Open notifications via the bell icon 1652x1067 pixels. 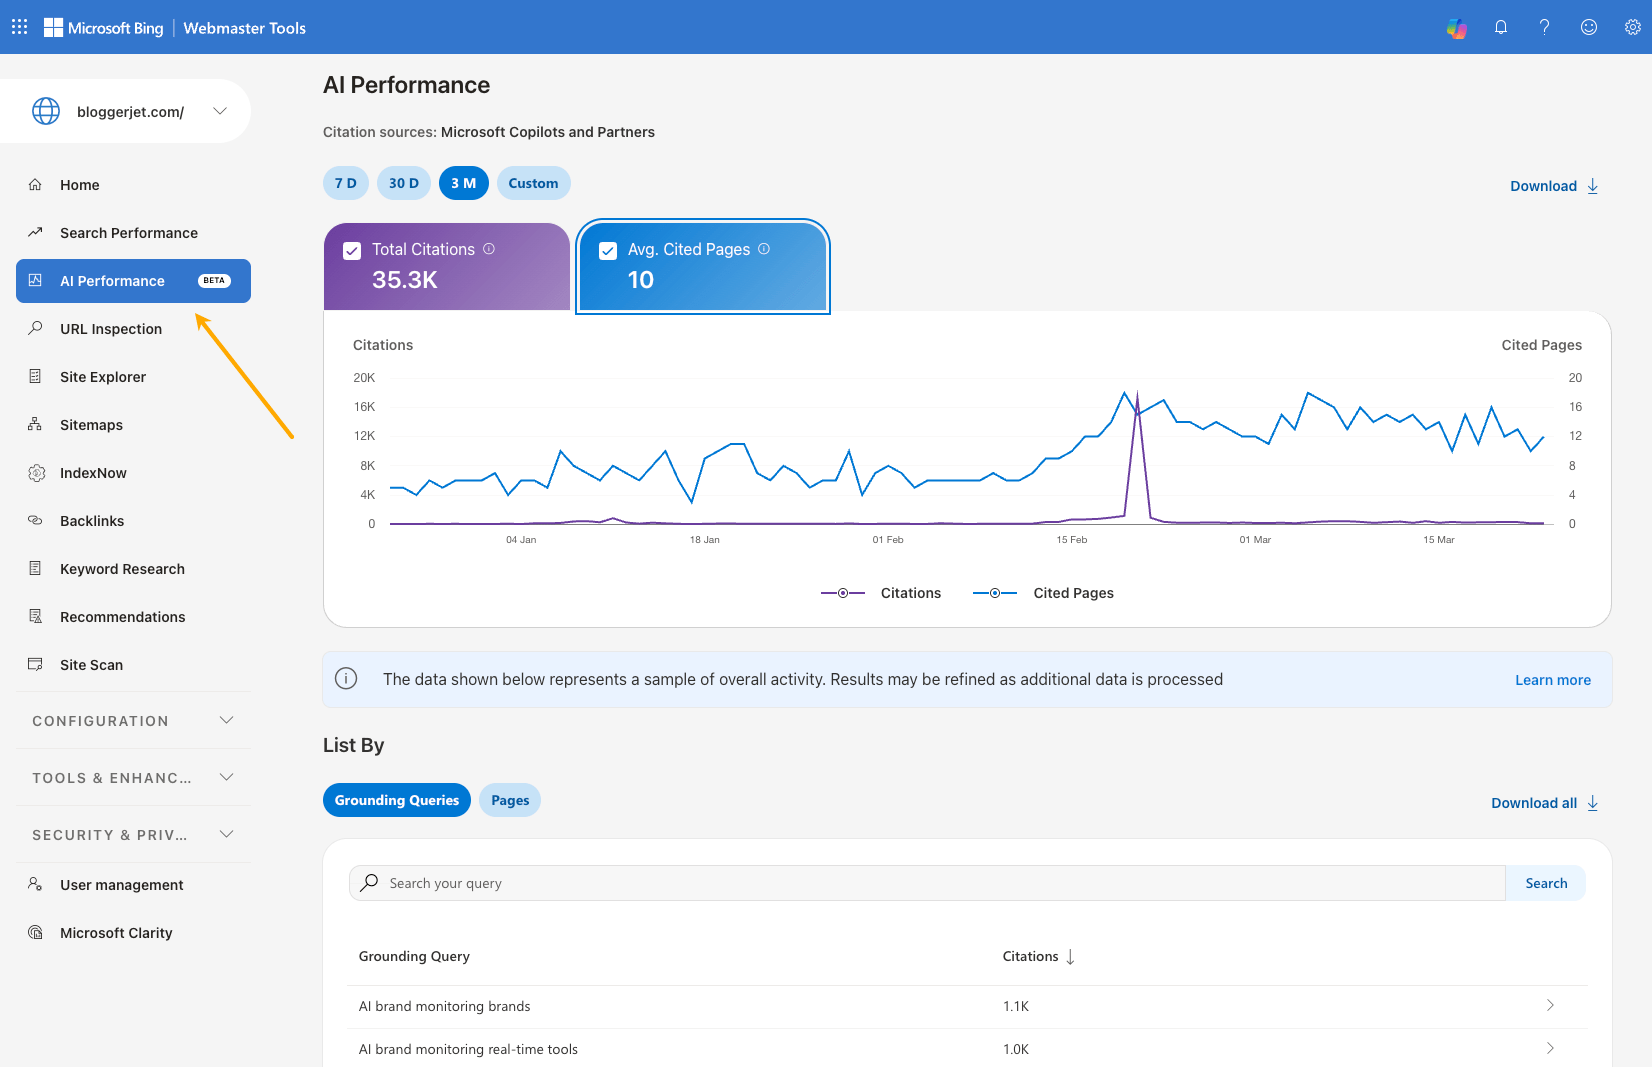[x=1501, y=27]
